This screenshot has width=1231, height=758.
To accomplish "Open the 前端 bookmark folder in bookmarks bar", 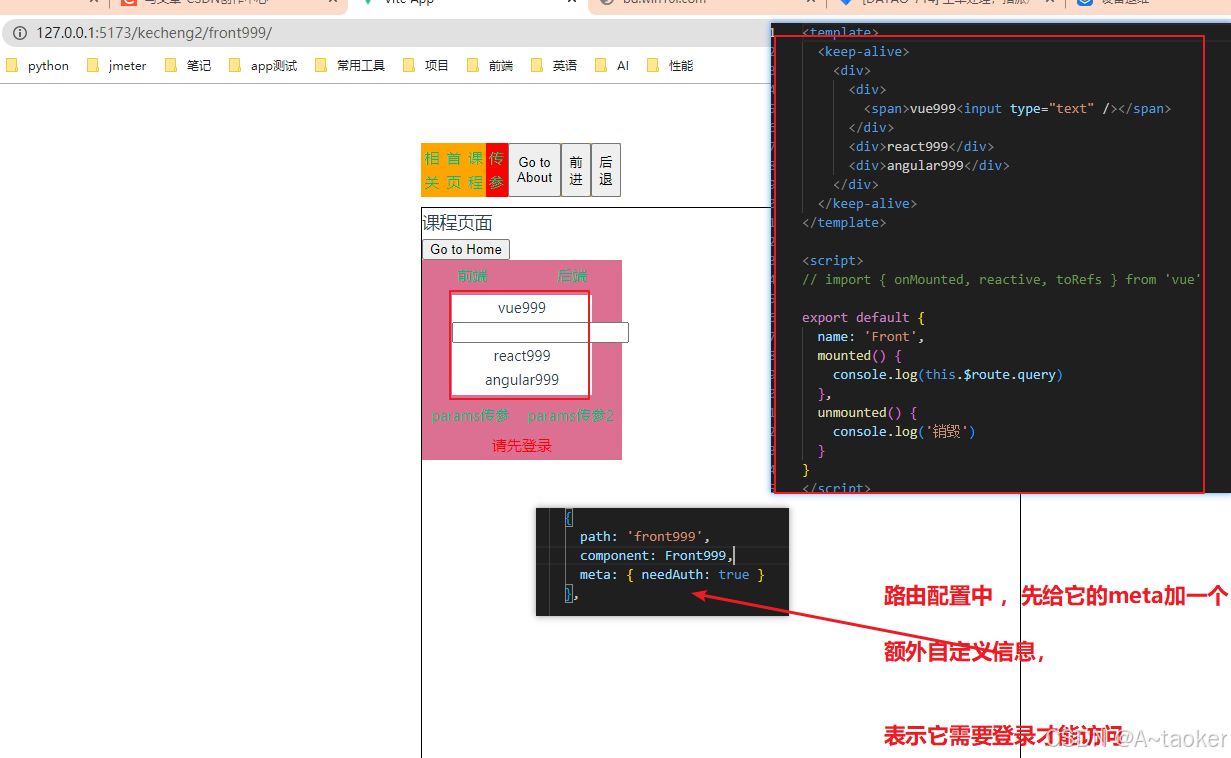I will [x=490, y=66].
